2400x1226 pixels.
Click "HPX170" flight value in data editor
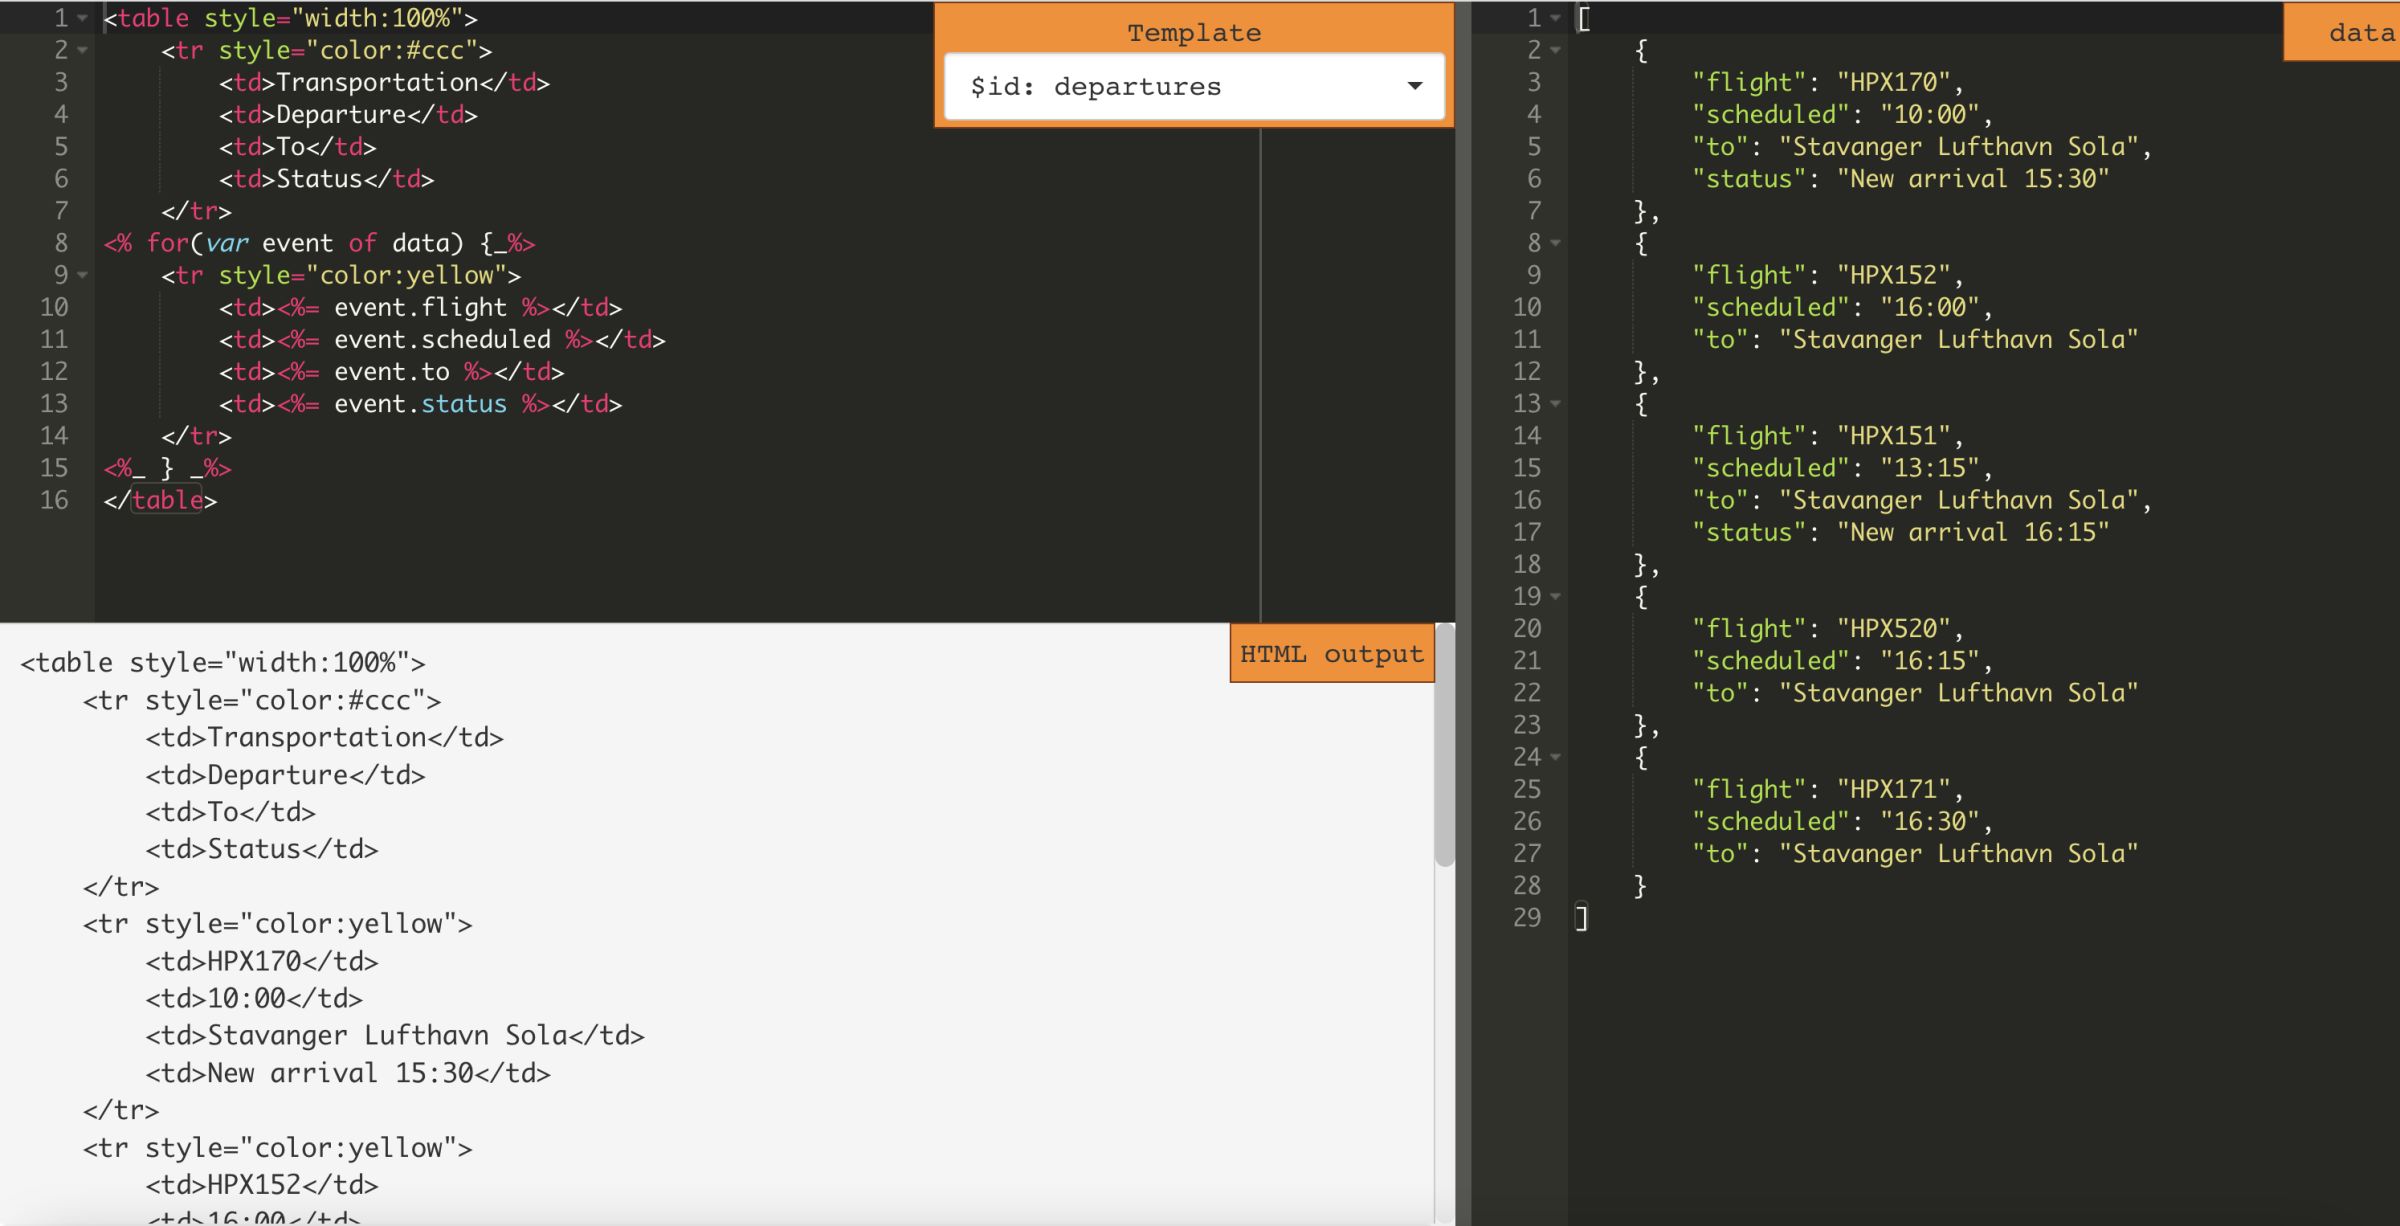pos(1893,82)
